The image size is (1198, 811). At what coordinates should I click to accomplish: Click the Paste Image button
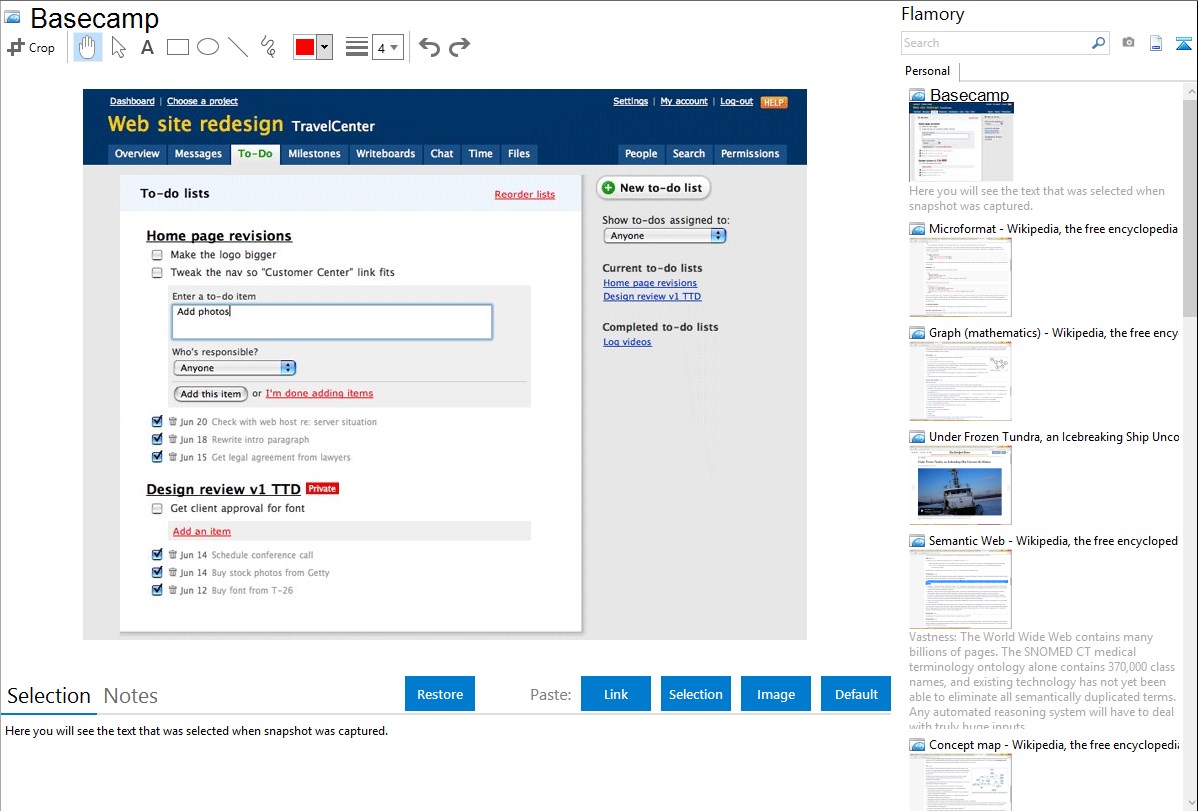(775, 694)
